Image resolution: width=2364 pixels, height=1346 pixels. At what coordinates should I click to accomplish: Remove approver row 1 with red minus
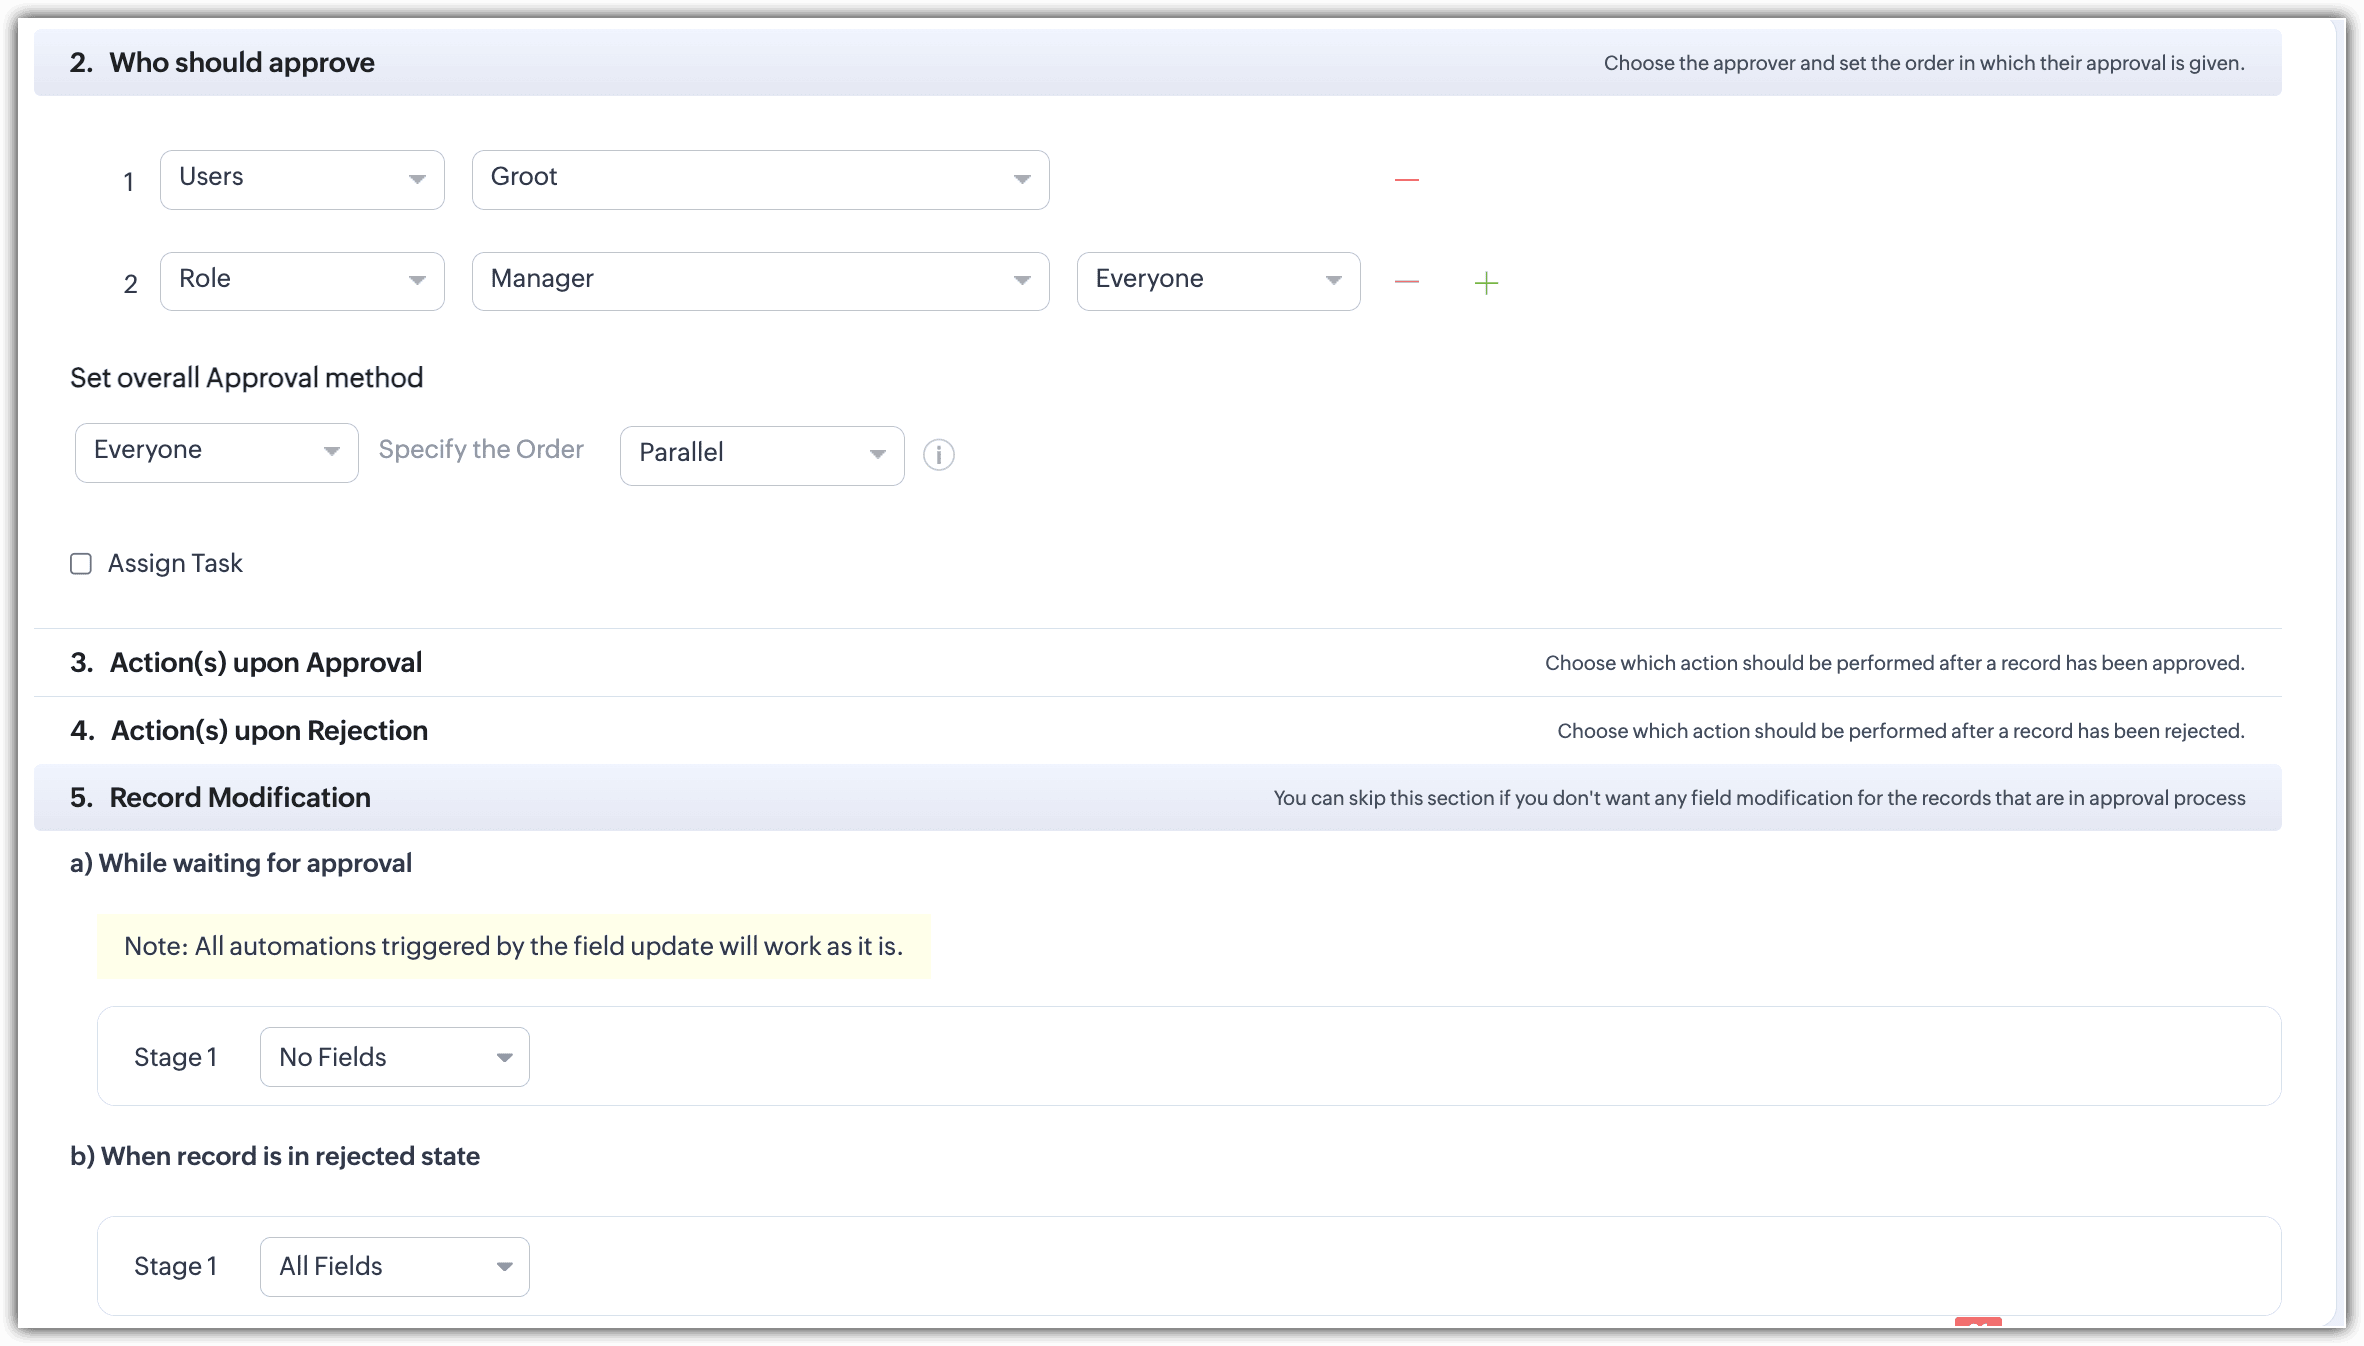tap(1406, 180)
